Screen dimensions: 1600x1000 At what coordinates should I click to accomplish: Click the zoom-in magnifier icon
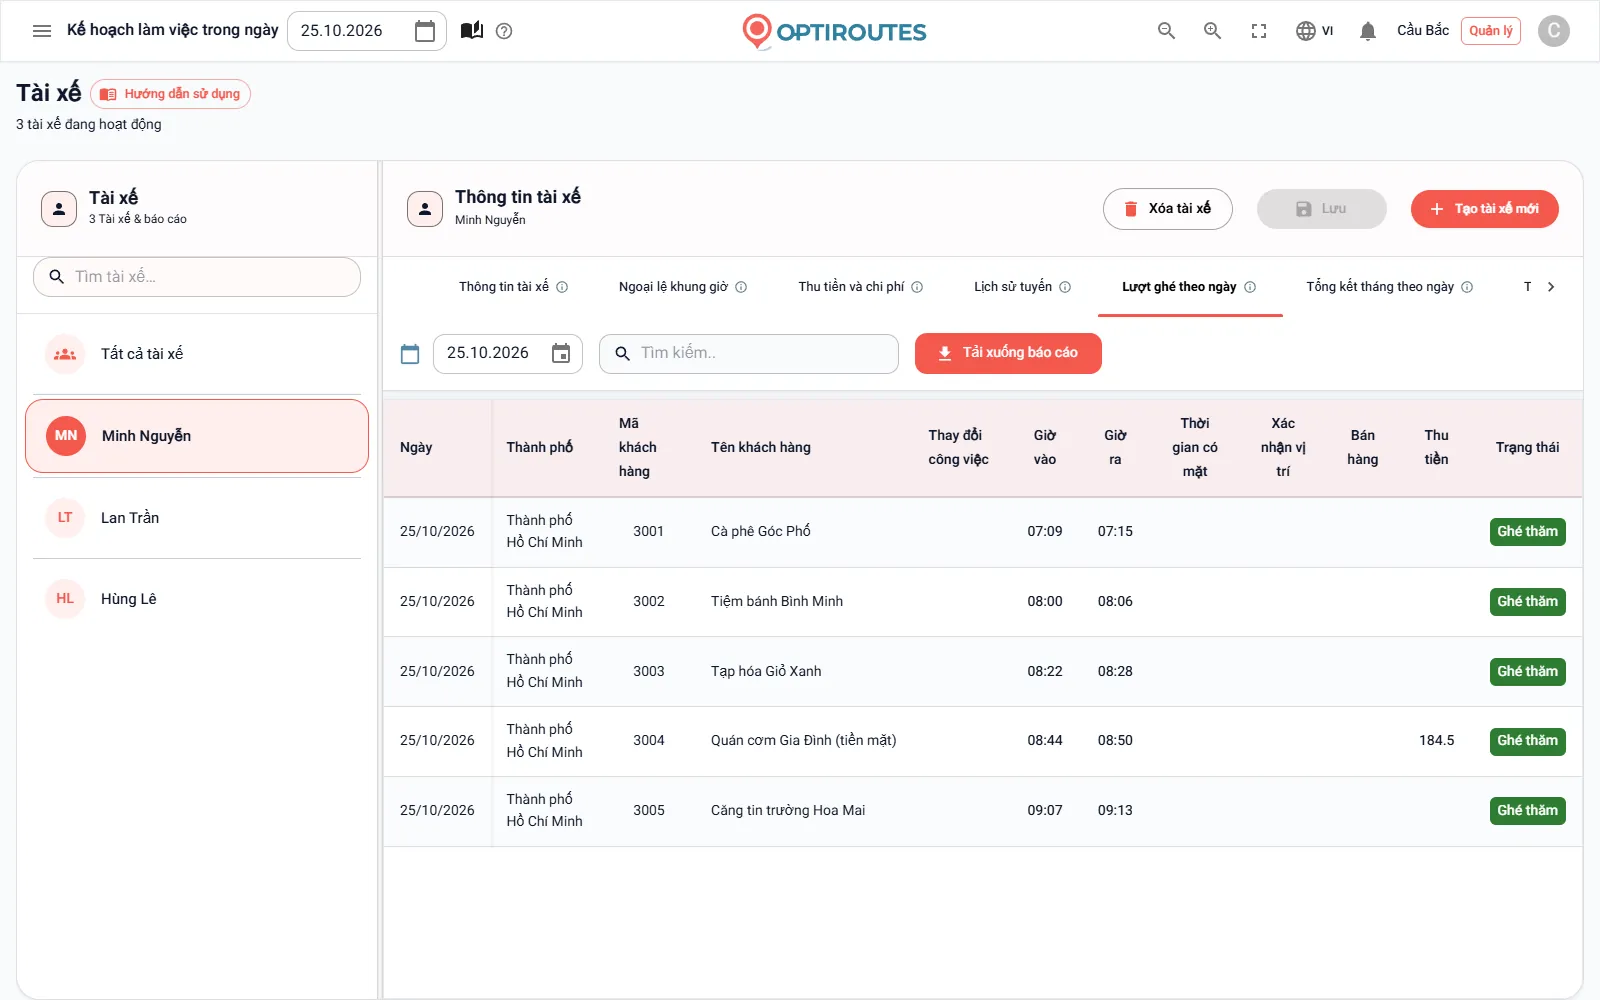click(1212, 31)
